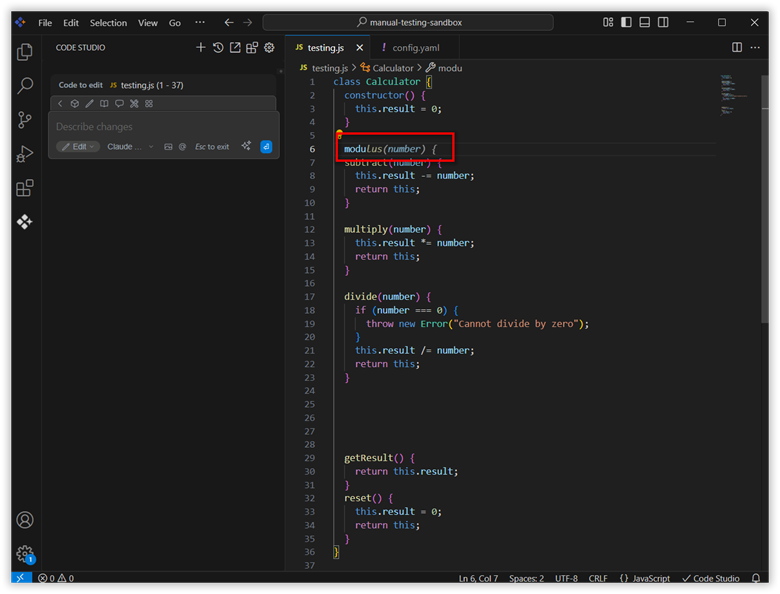Open the Search view in activity bar

[25, 86]
